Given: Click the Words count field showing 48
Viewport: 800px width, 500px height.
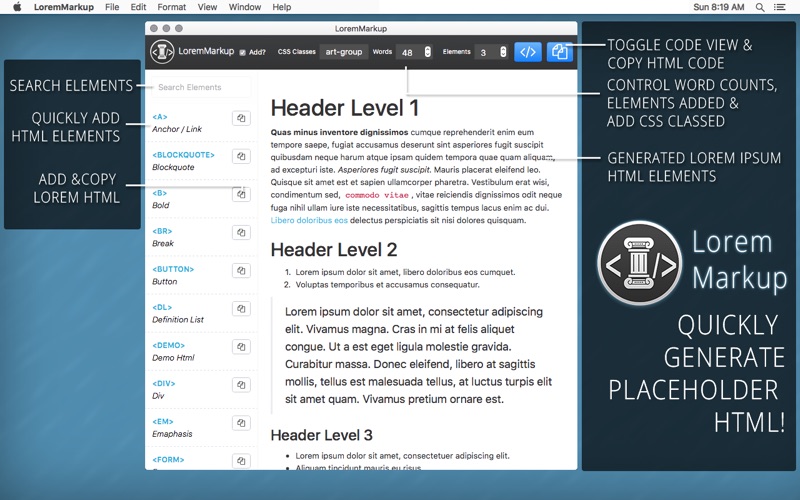Looking at the screenshot, I should tap(409, 52).
